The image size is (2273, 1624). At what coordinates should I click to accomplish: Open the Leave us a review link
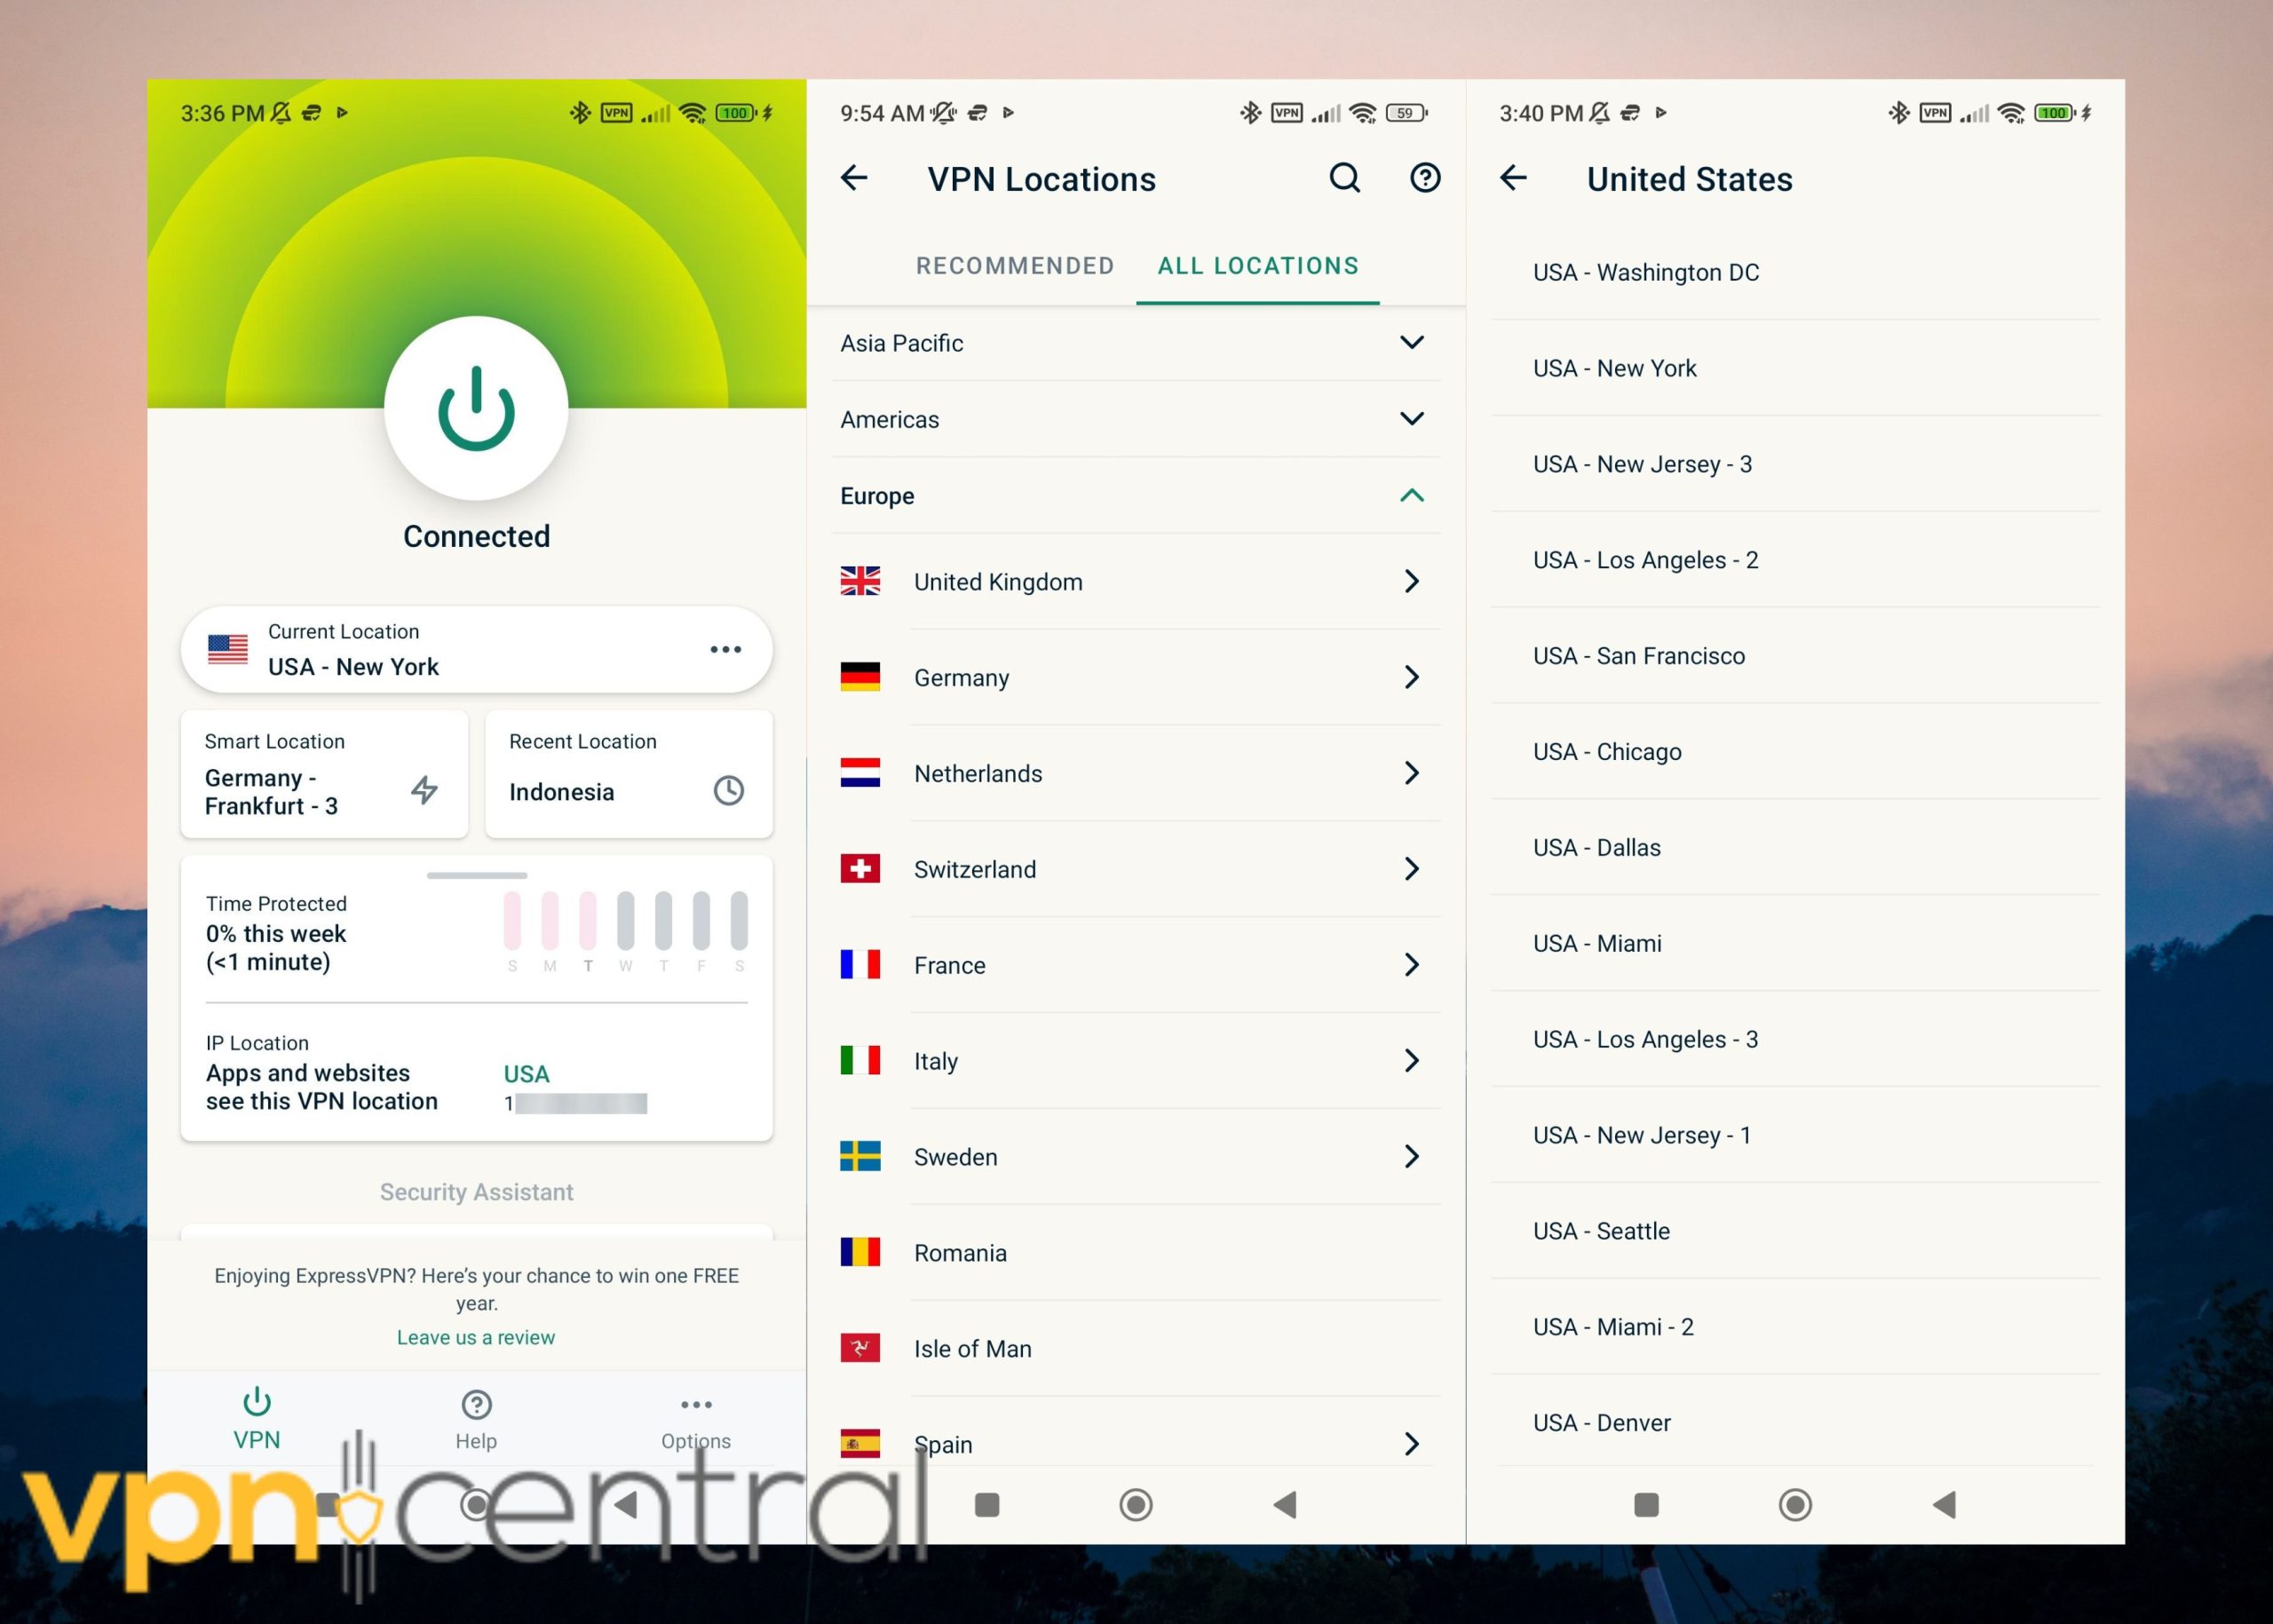pyautogui.click(x=475, y=1337)
